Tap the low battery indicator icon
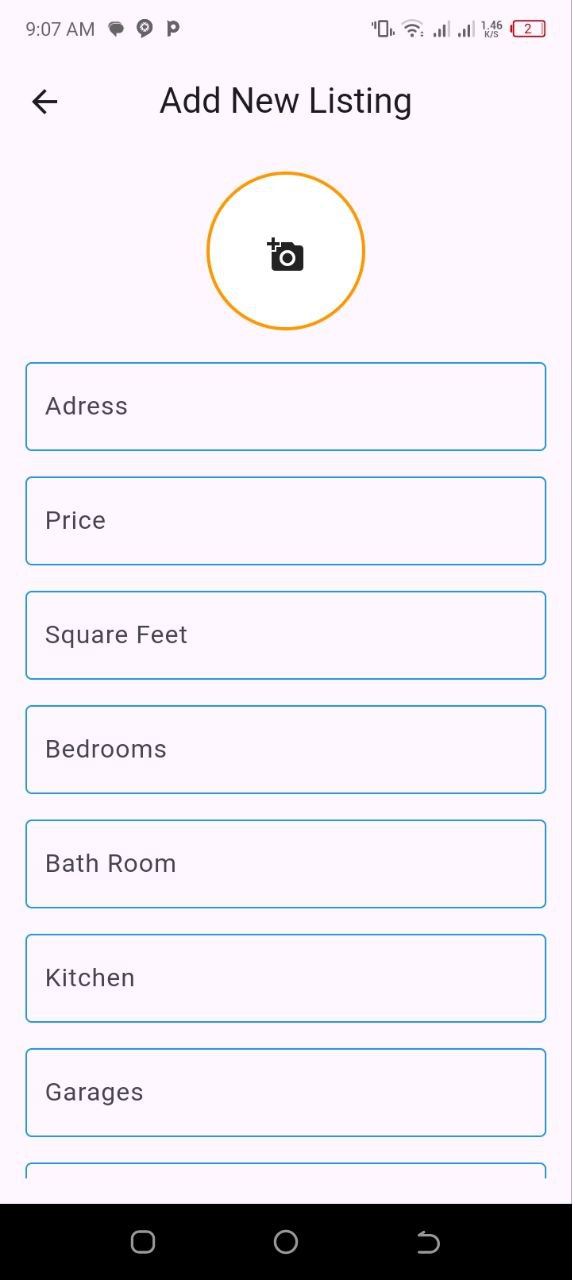Screen dimensions: 572x1280 pos(528,29)
